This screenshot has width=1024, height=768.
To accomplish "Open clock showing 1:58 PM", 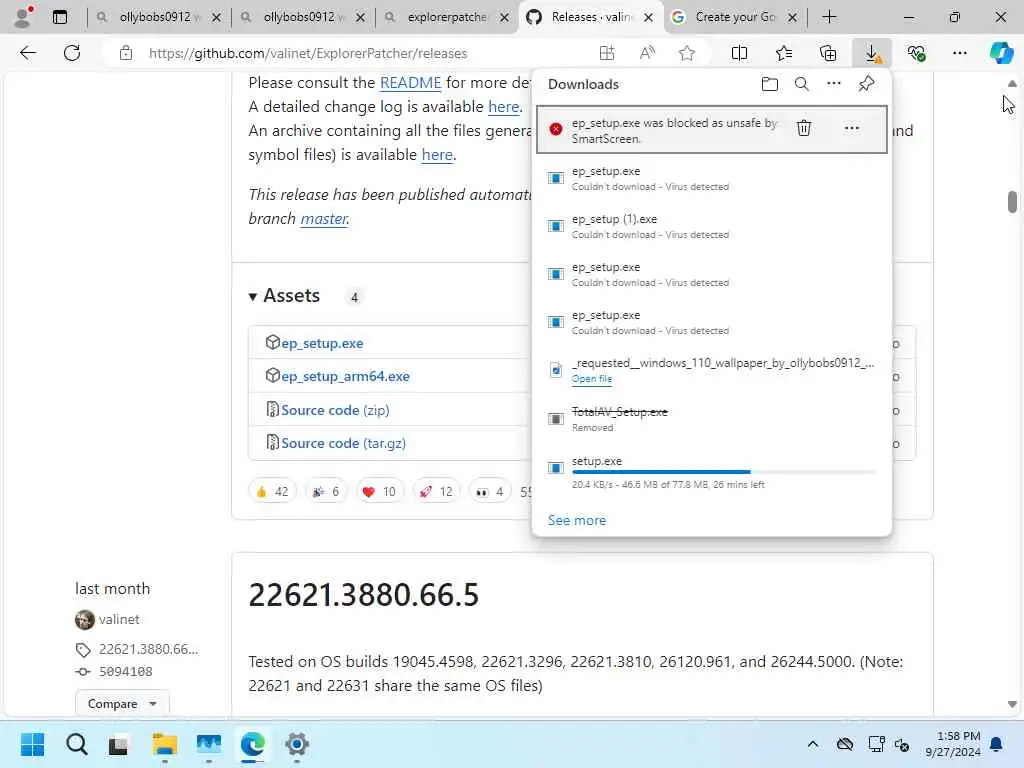I will tap(953, 744).
